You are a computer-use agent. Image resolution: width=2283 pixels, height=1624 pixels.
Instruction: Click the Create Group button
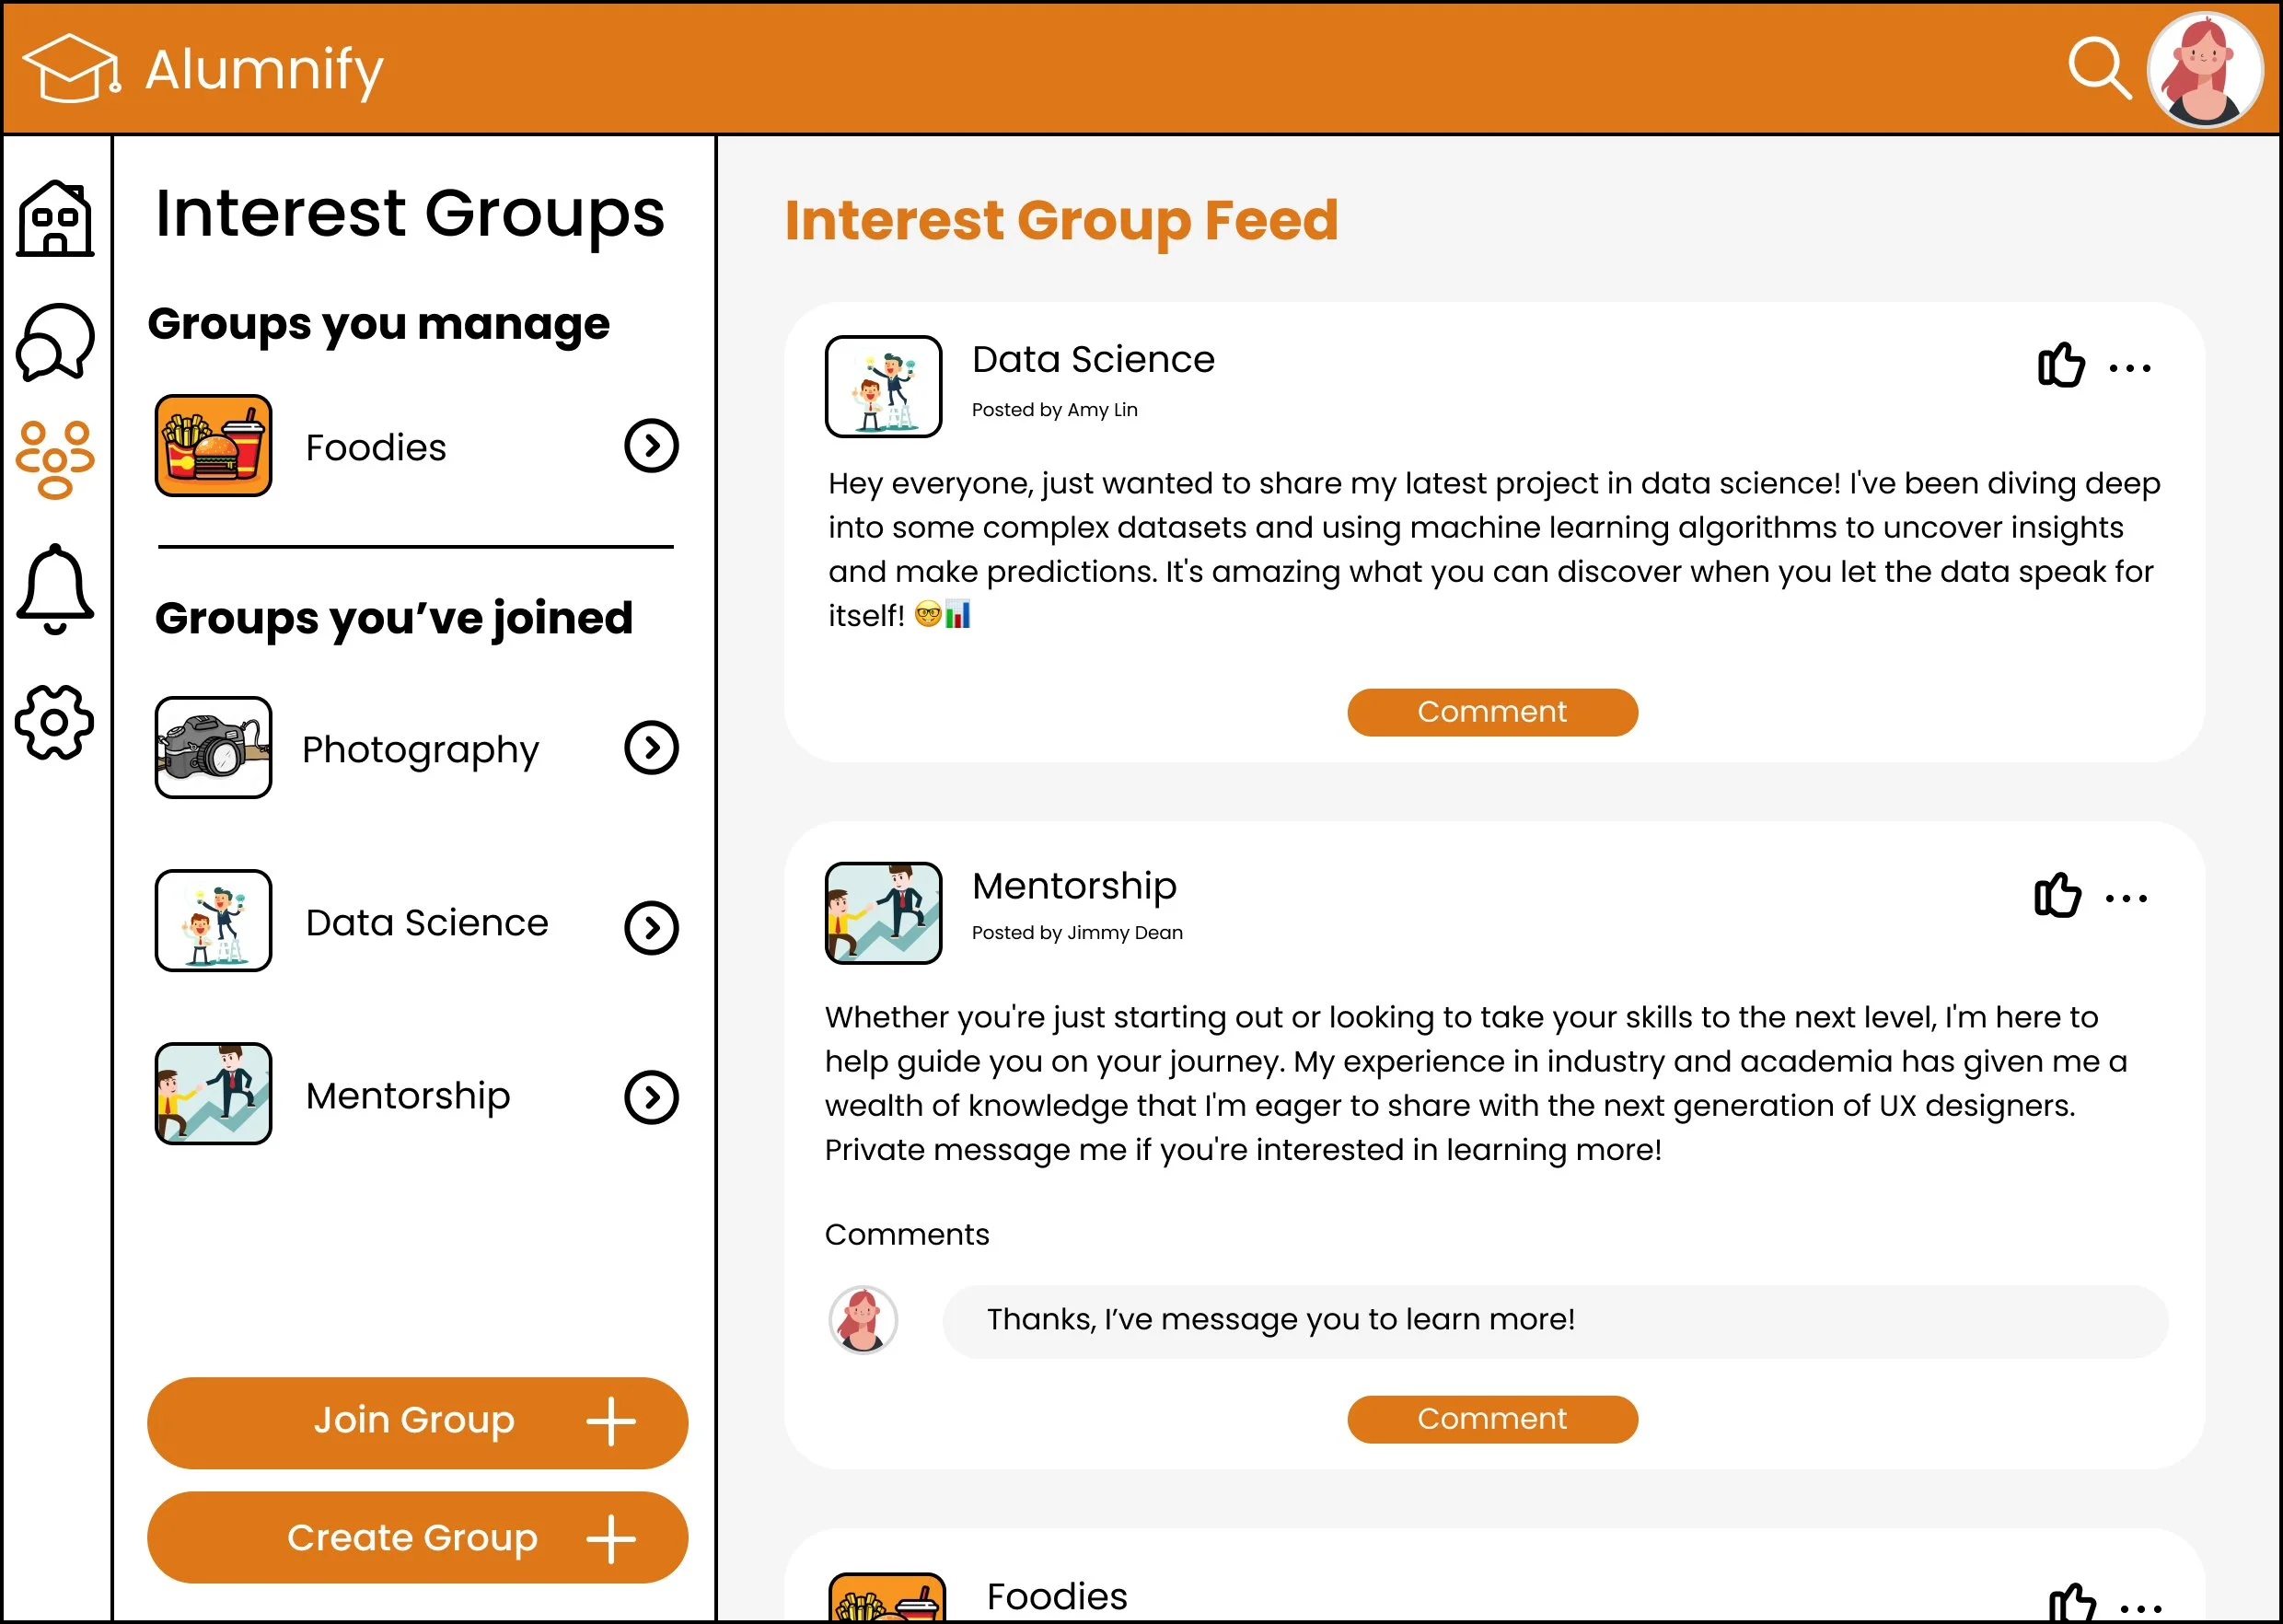click(417, 1537)
